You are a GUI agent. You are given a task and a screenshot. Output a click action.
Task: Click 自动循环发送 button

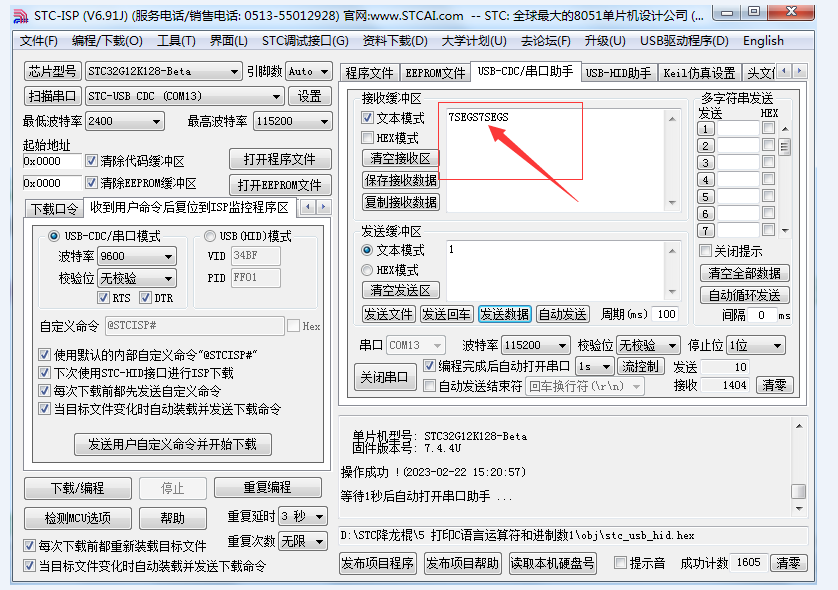click(744, 295)
